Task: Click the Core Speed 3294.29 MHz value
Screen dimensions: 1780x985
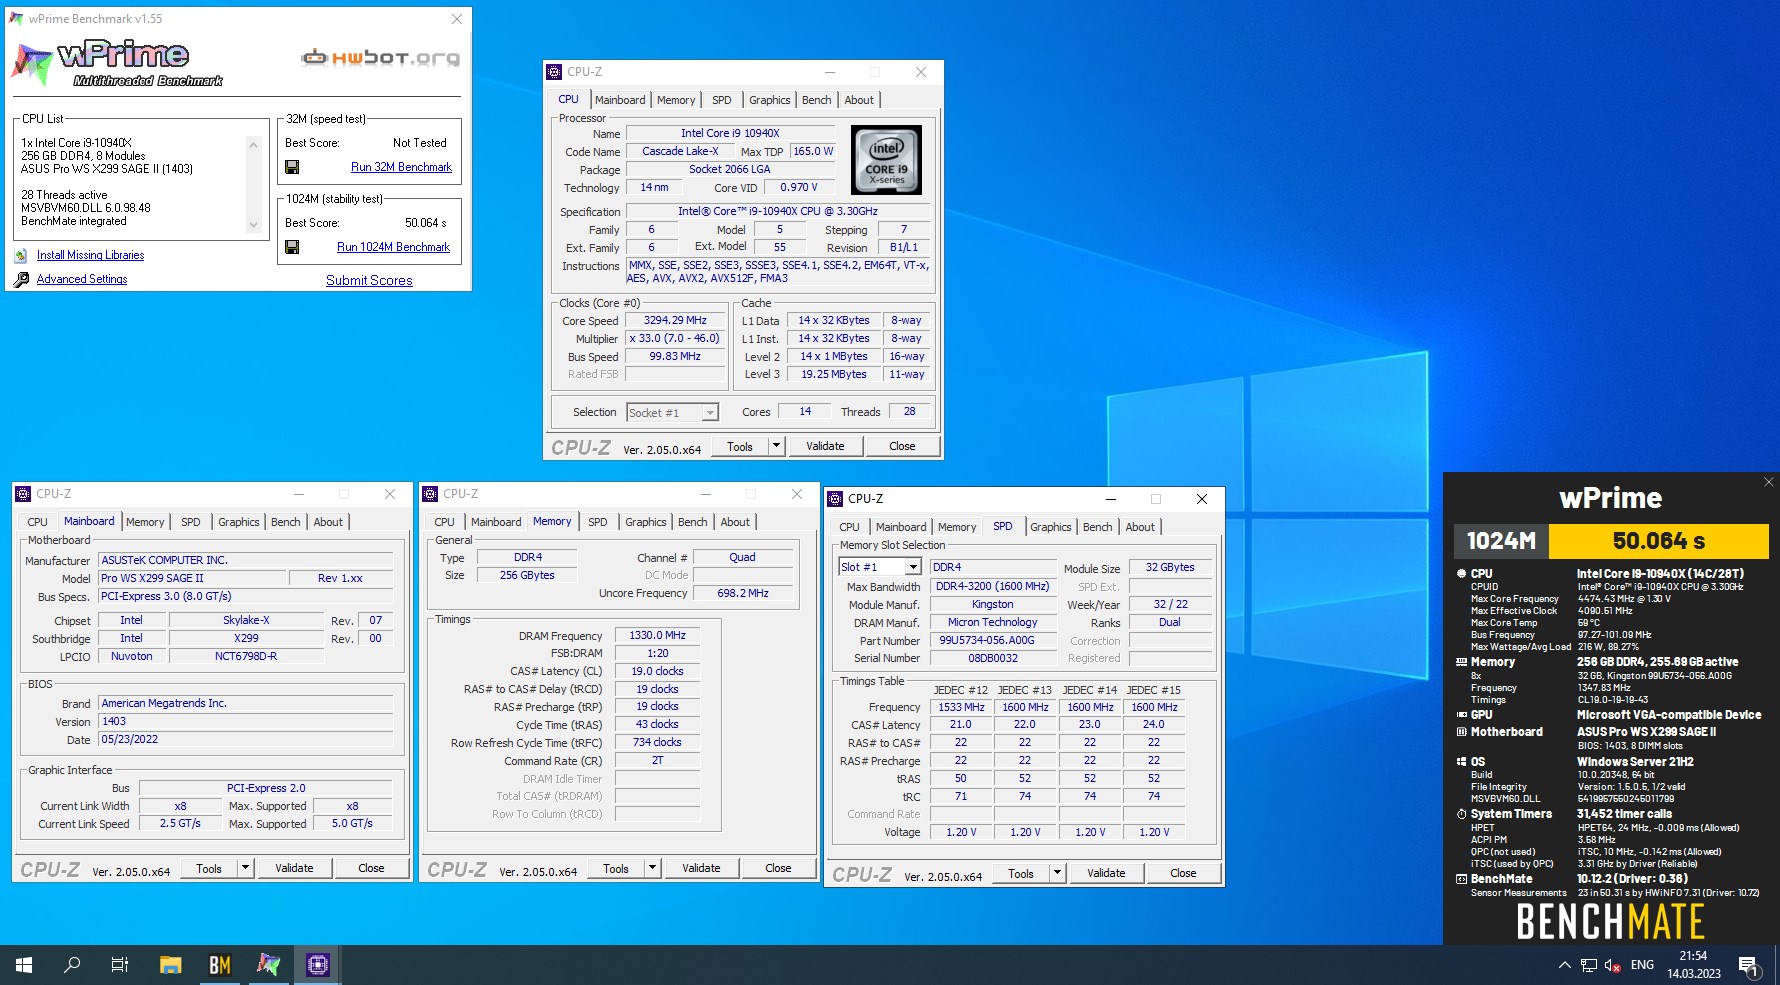Action: pos(675,320)
